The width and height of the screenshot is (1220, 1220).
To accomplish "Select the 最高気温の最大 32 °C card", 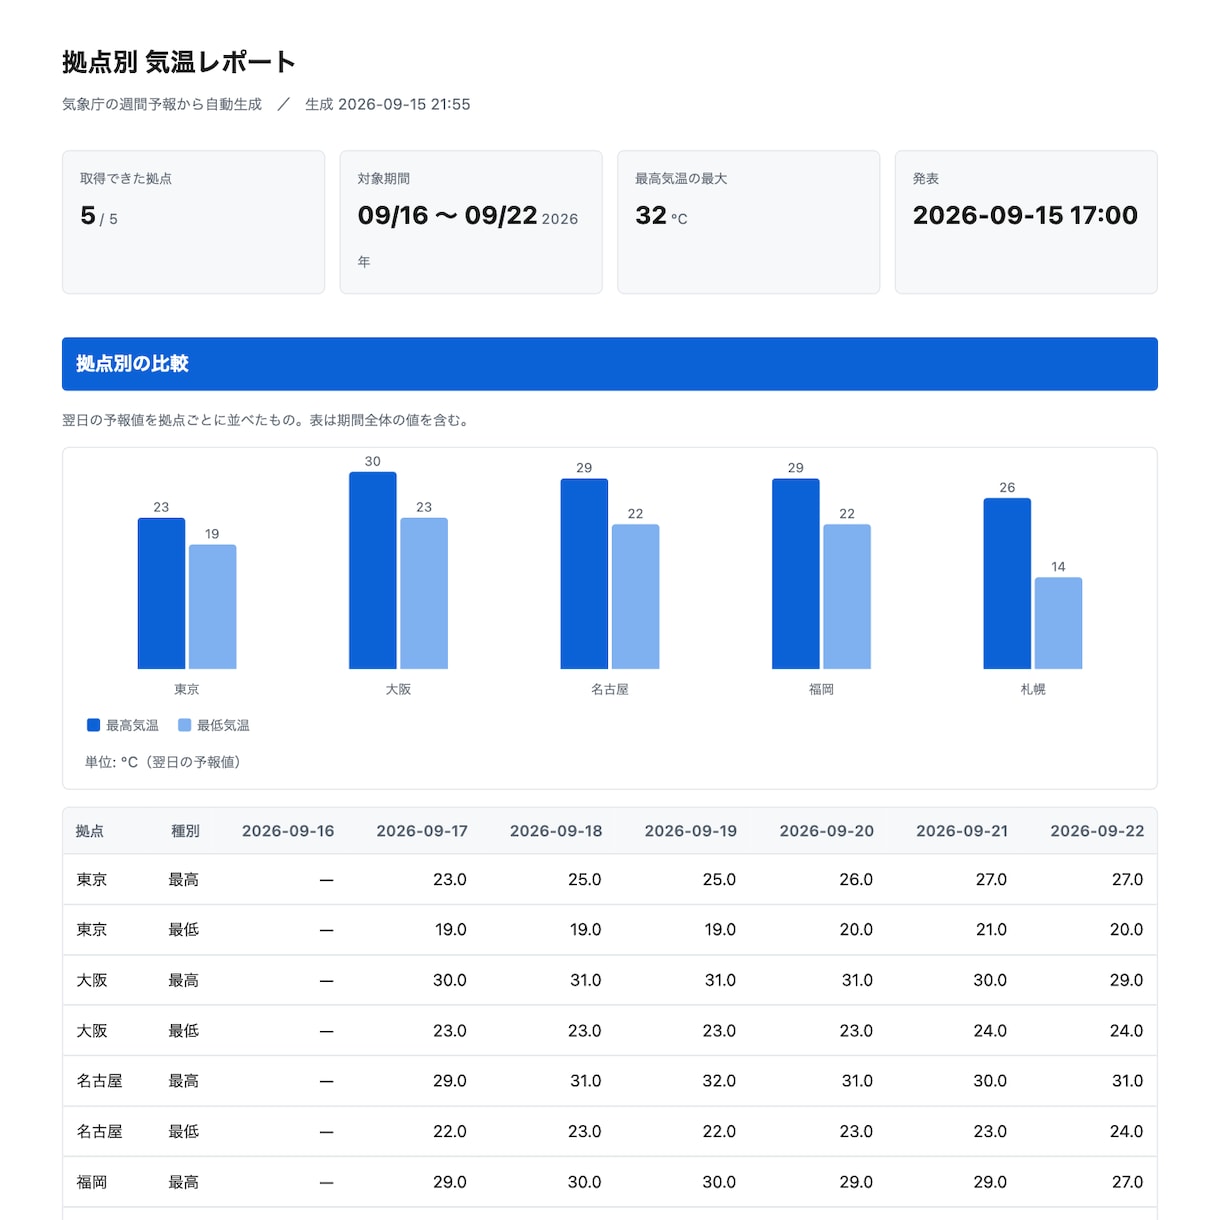I will [x=749, y=222].
